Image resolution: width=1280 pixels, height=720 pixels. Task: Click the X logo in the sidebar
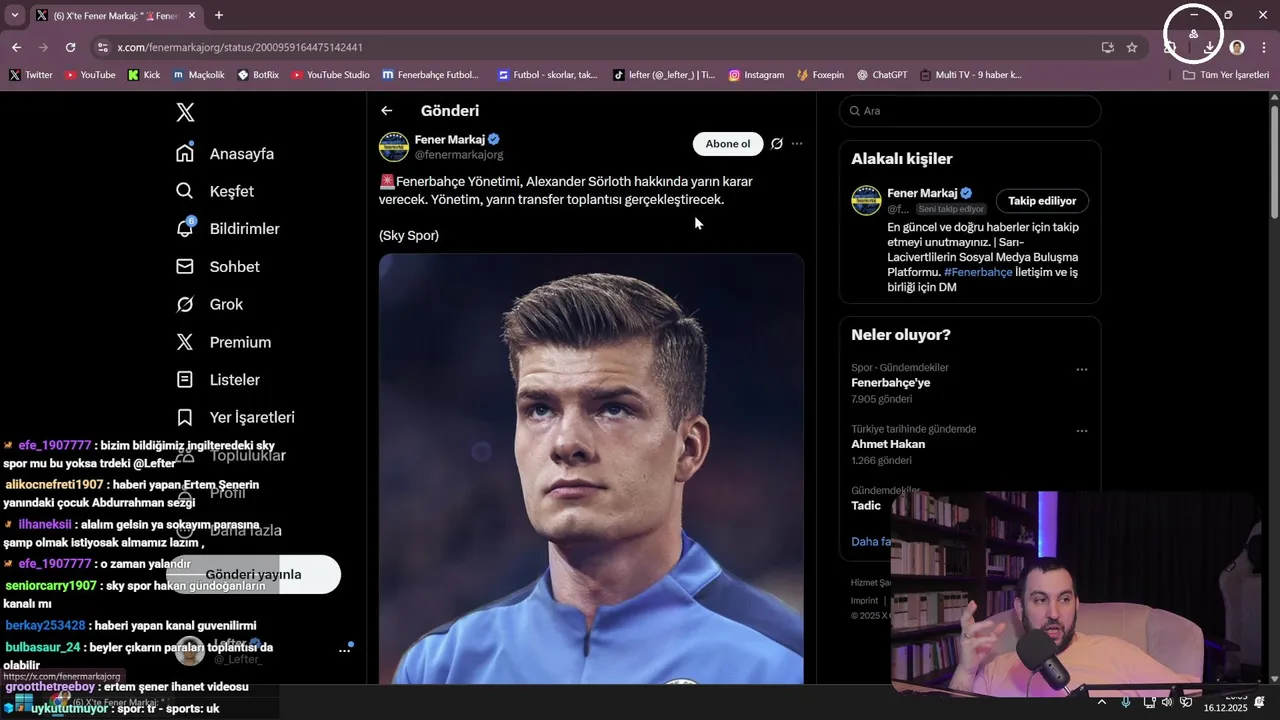click(185, 112)
